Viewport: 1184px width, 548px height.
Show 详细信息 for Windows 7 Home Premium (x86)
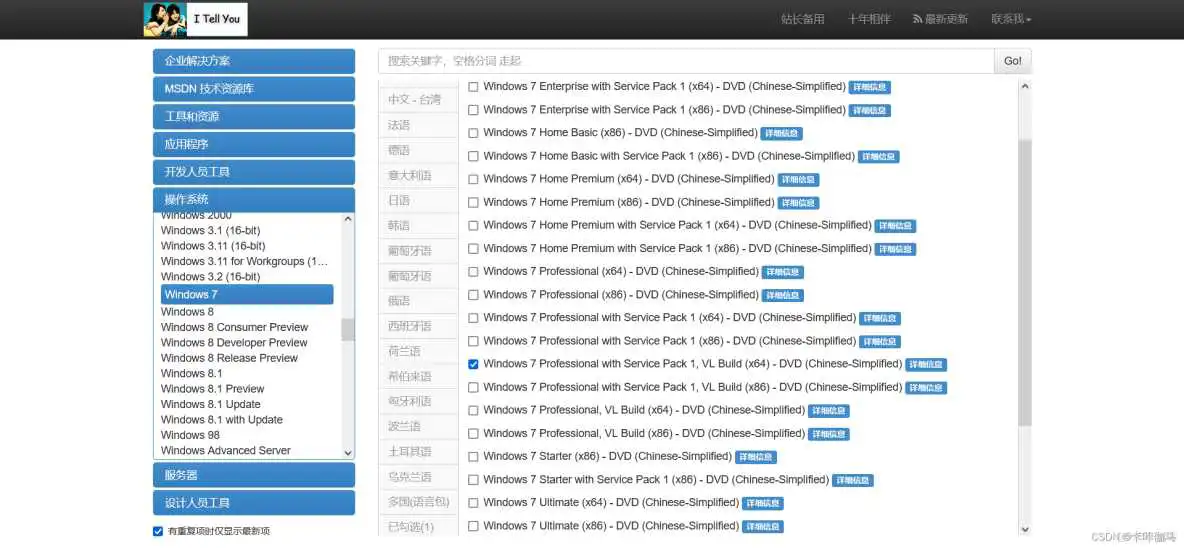(x=799, y=203)
